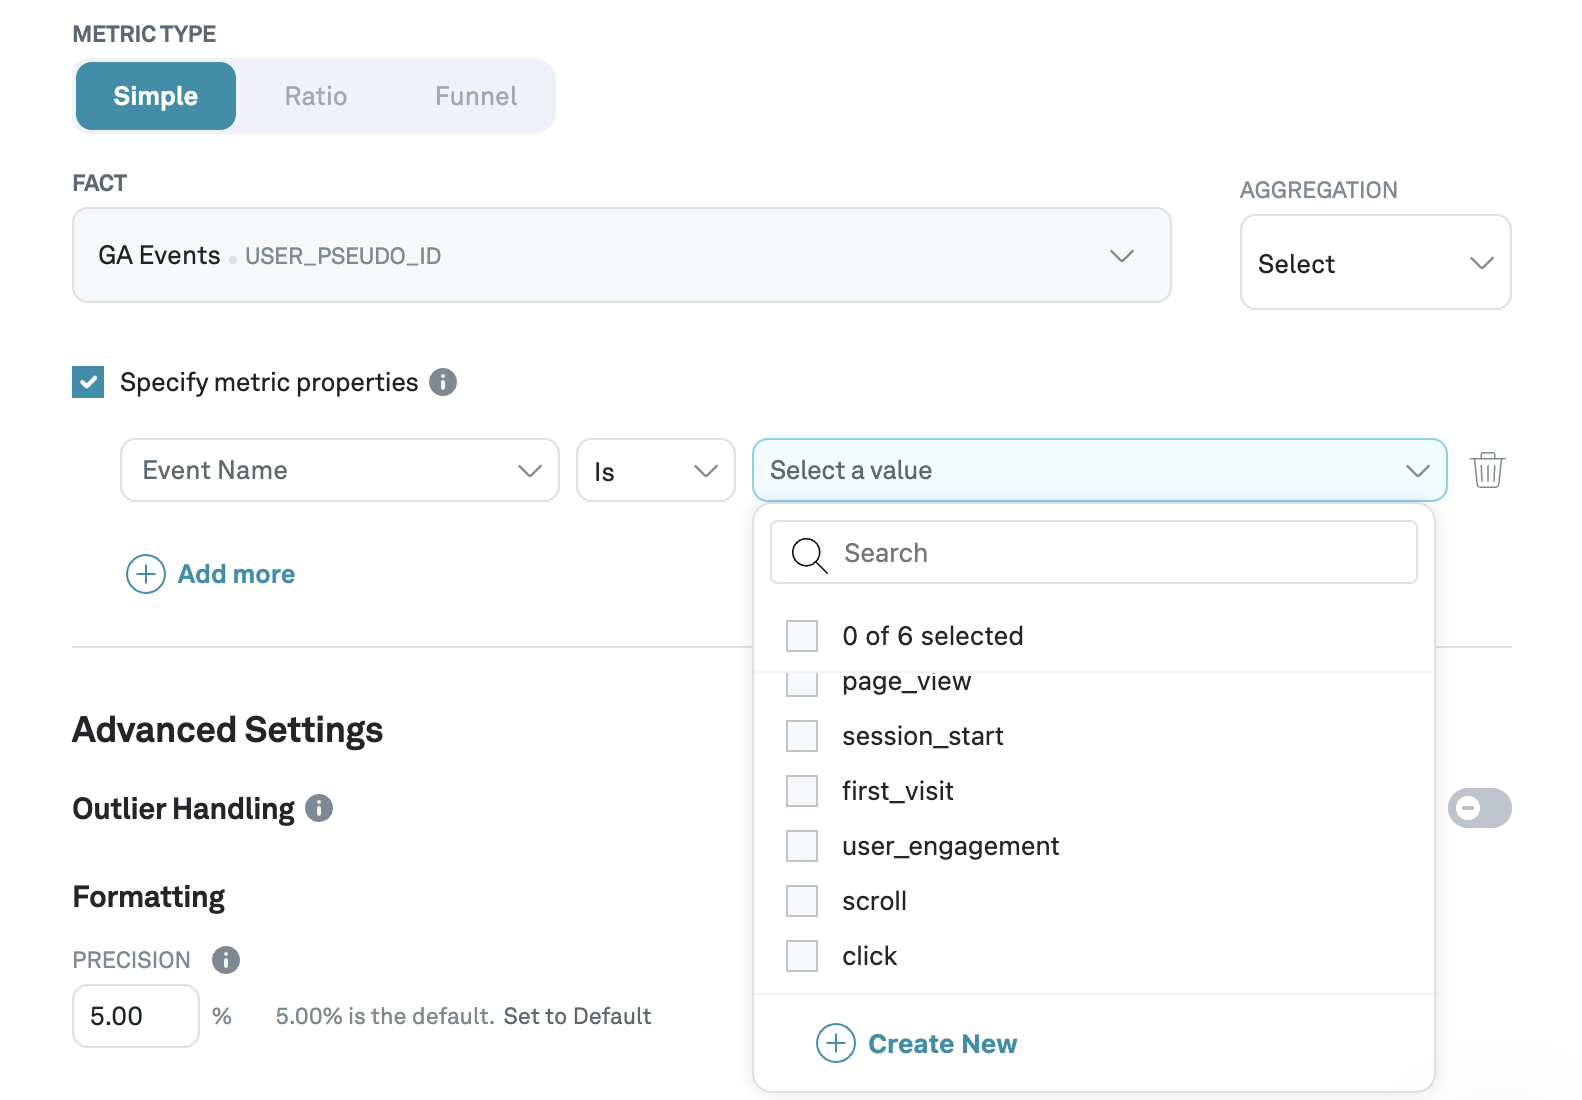Switch to Ratio metric type
This screenshot has height=1100, width=1582.
pos(316,96)
